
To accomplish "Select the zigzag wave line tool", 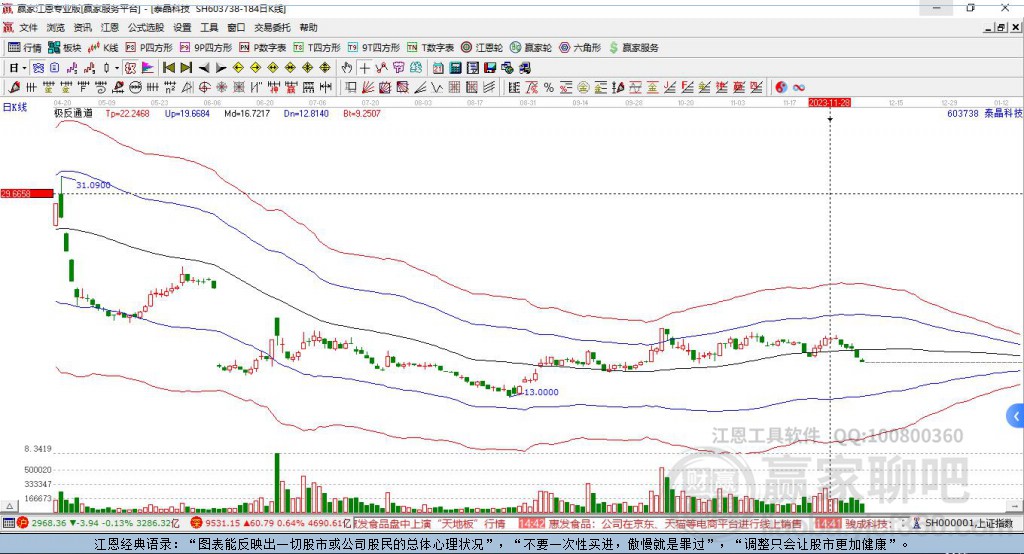I will (x=437, y=88).
